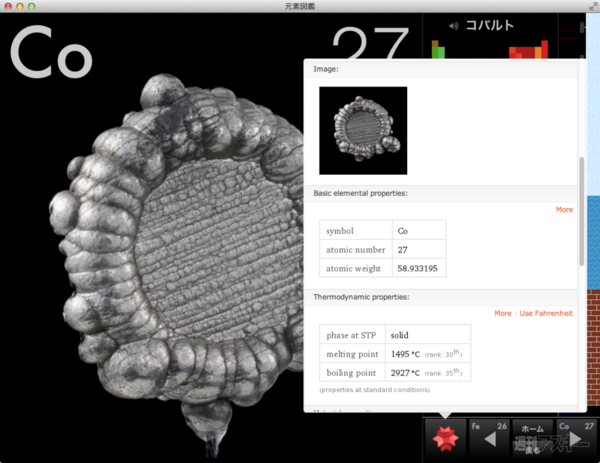Switch to Use Fahrenheit
600x463 pixels.
click(546, 313)
